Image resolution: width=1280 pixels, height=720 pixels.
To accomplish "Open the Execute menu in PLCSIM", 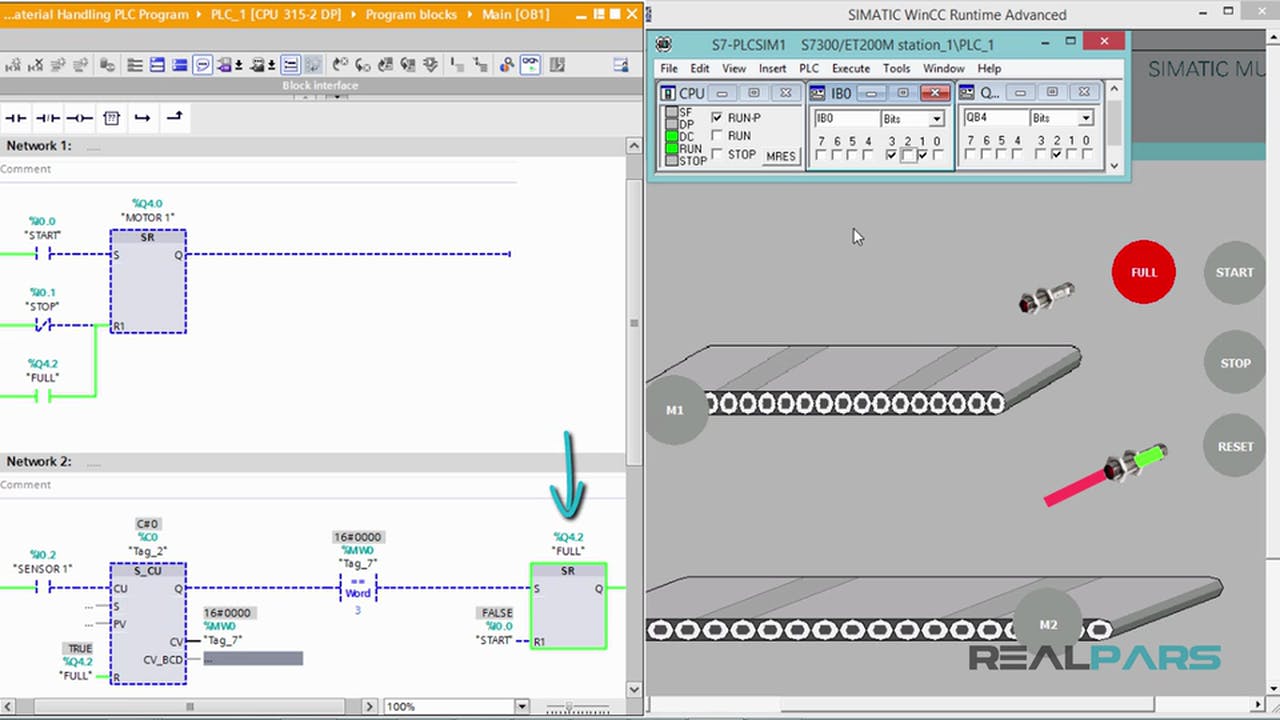I will coord(850,68).
